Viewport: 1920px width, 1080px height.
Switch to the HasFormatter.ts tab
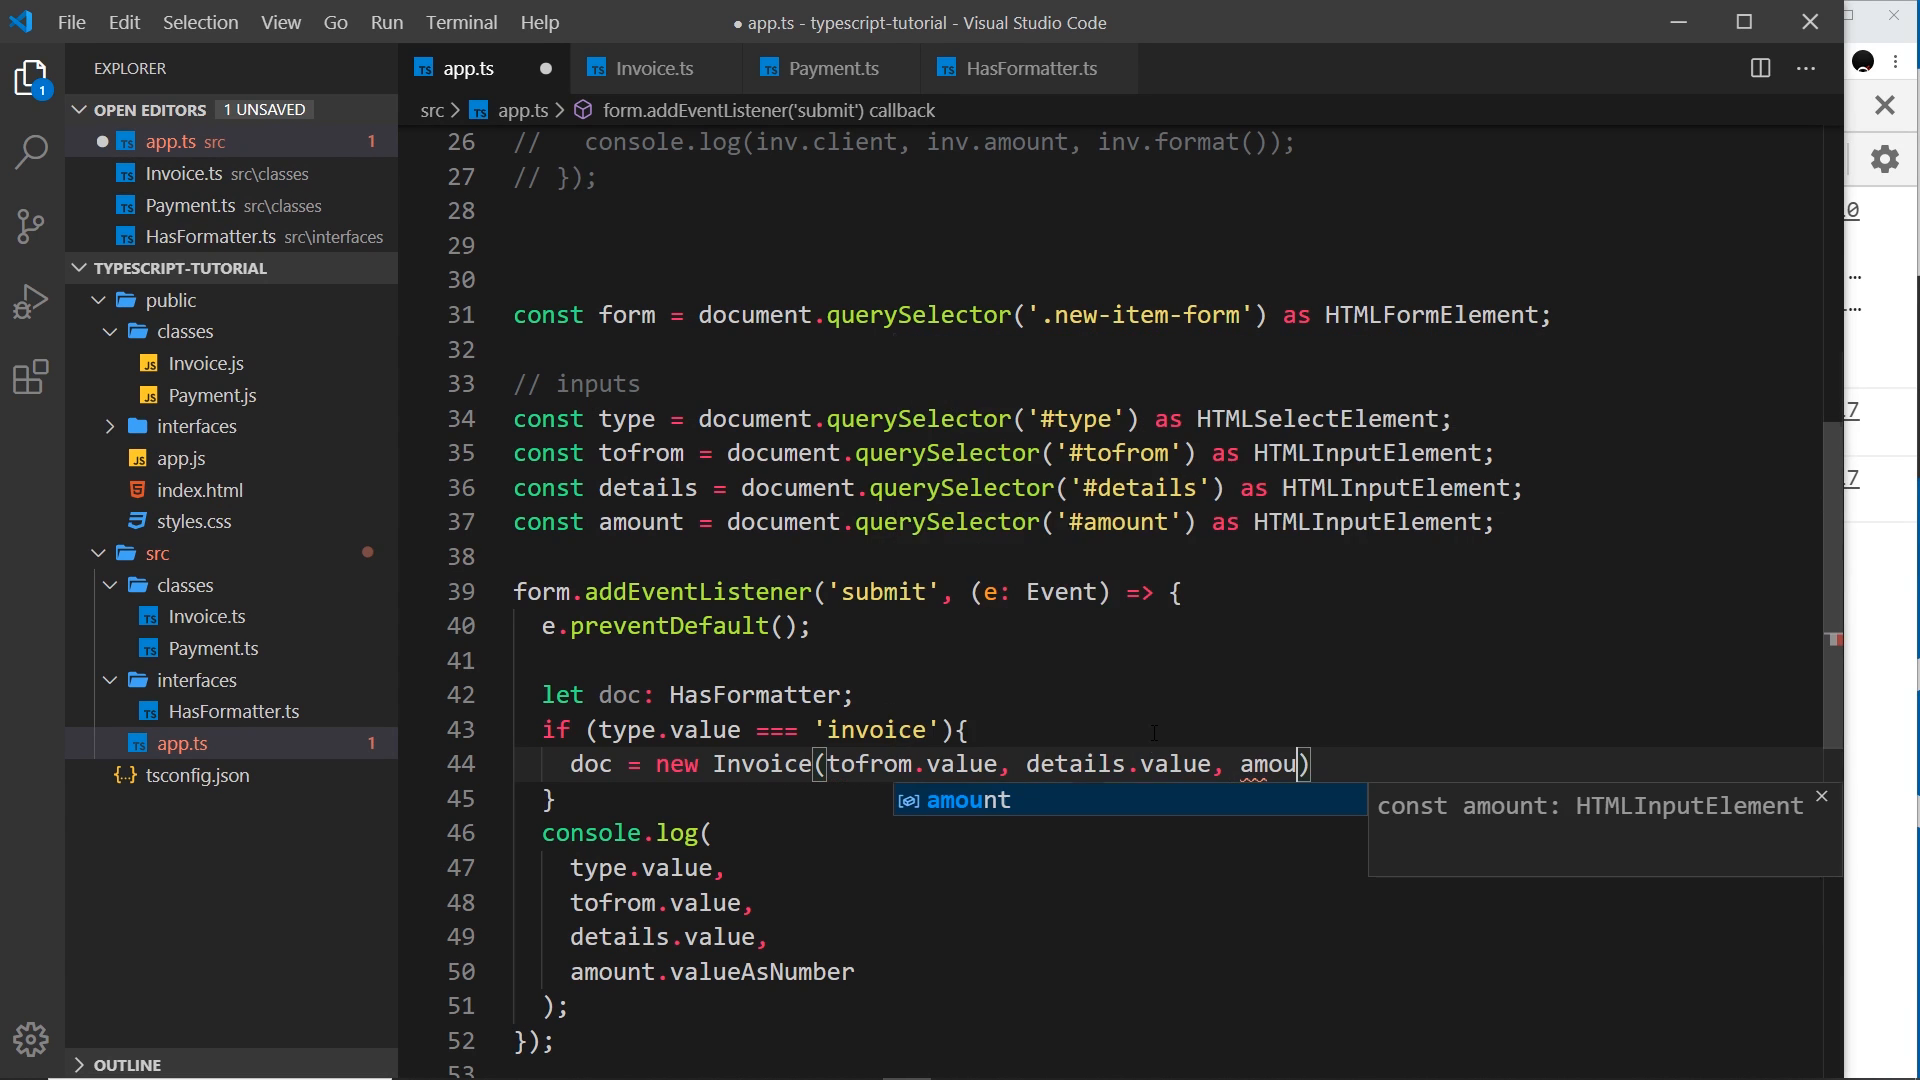(1031, 68)
